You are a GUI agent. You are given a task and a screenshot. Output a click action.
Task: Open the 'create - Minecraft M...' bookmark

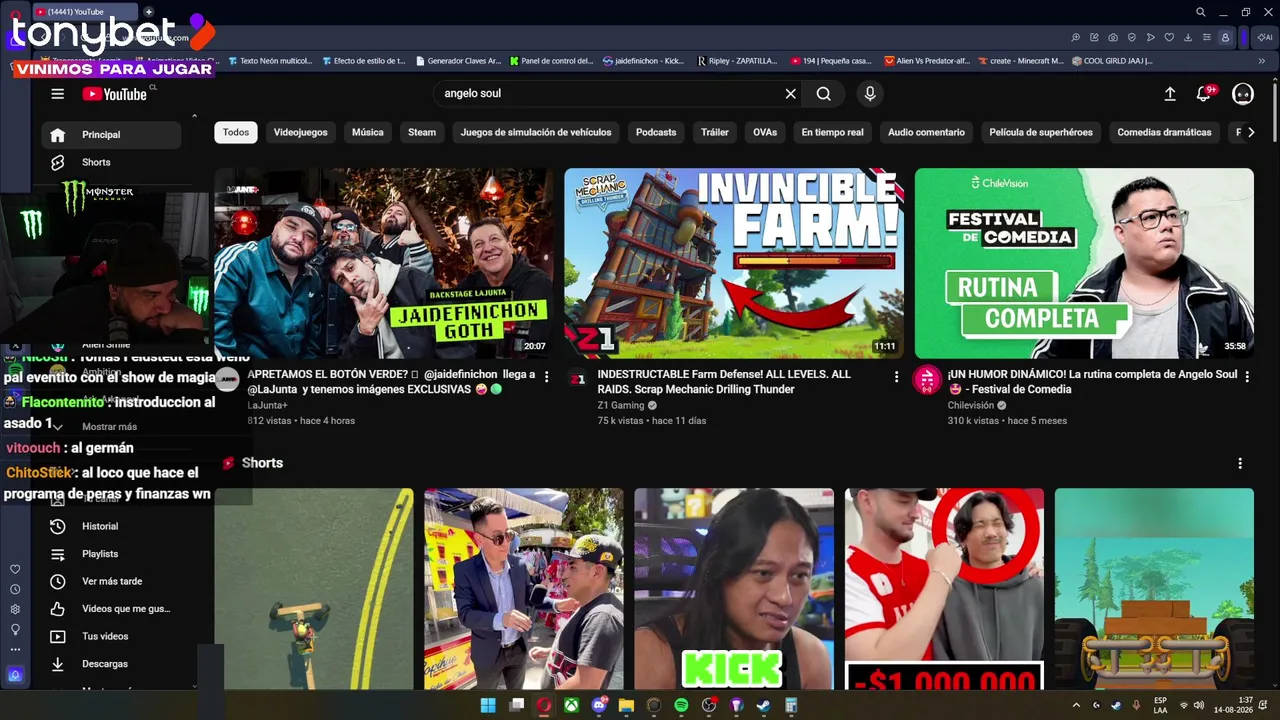pos(1020,61)
